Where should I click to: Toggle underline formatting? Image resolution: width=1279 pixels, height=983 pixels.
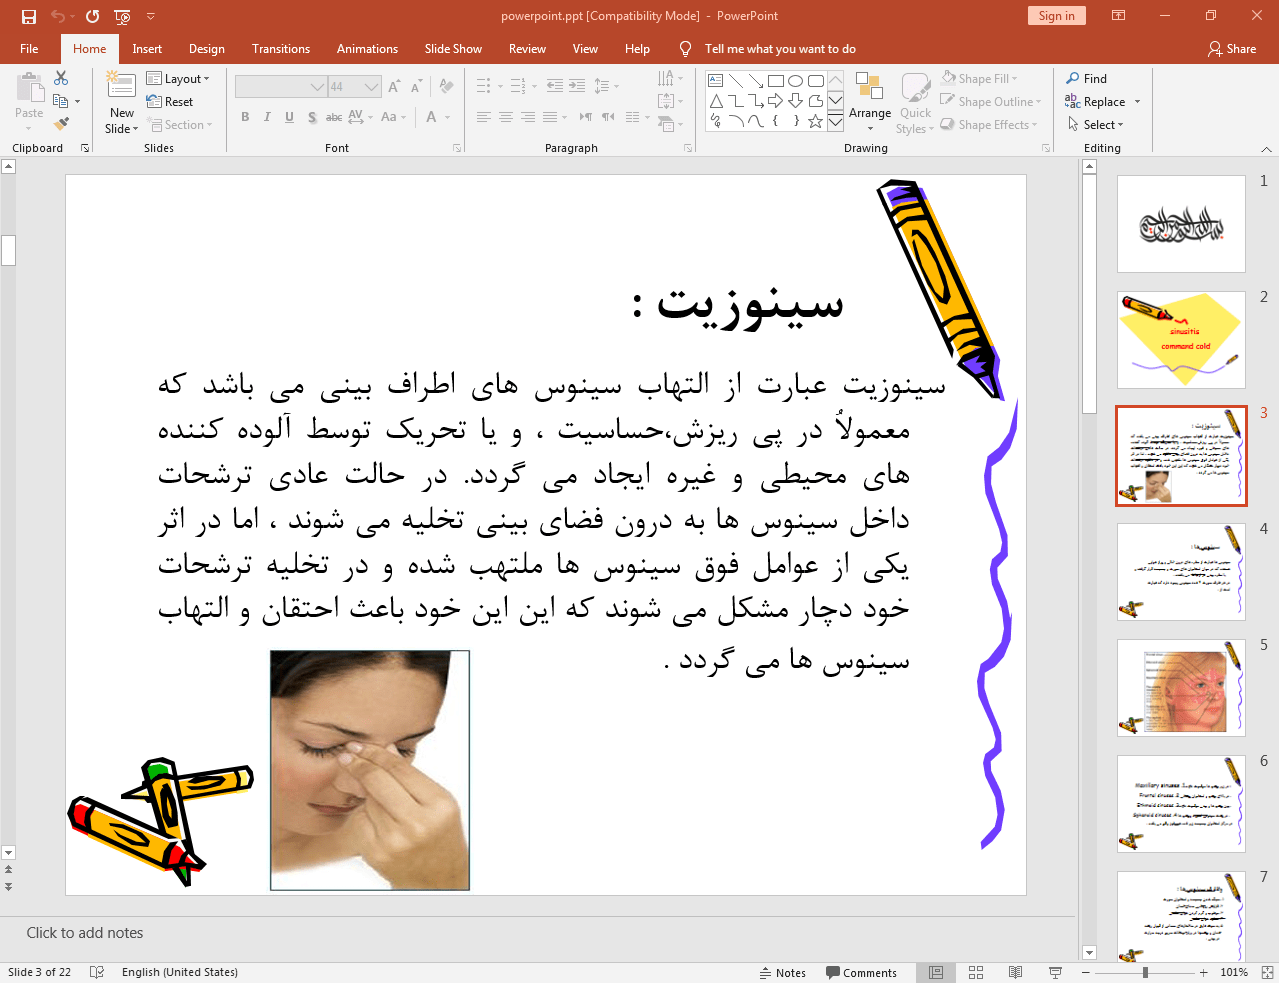(289, 117)
